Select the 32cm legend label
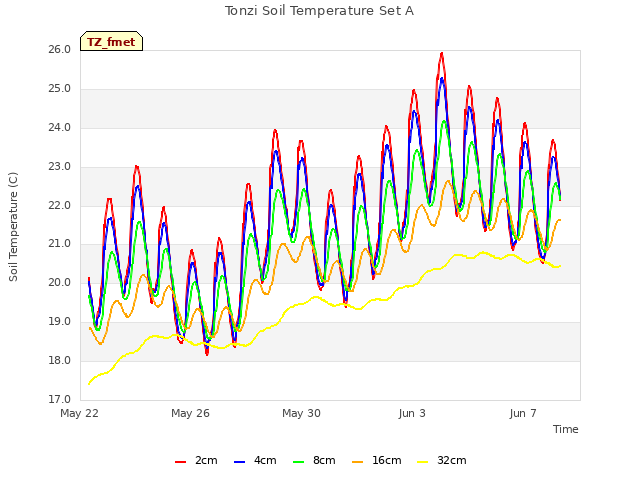Screen dimensions: 640x480 point(451,460)
